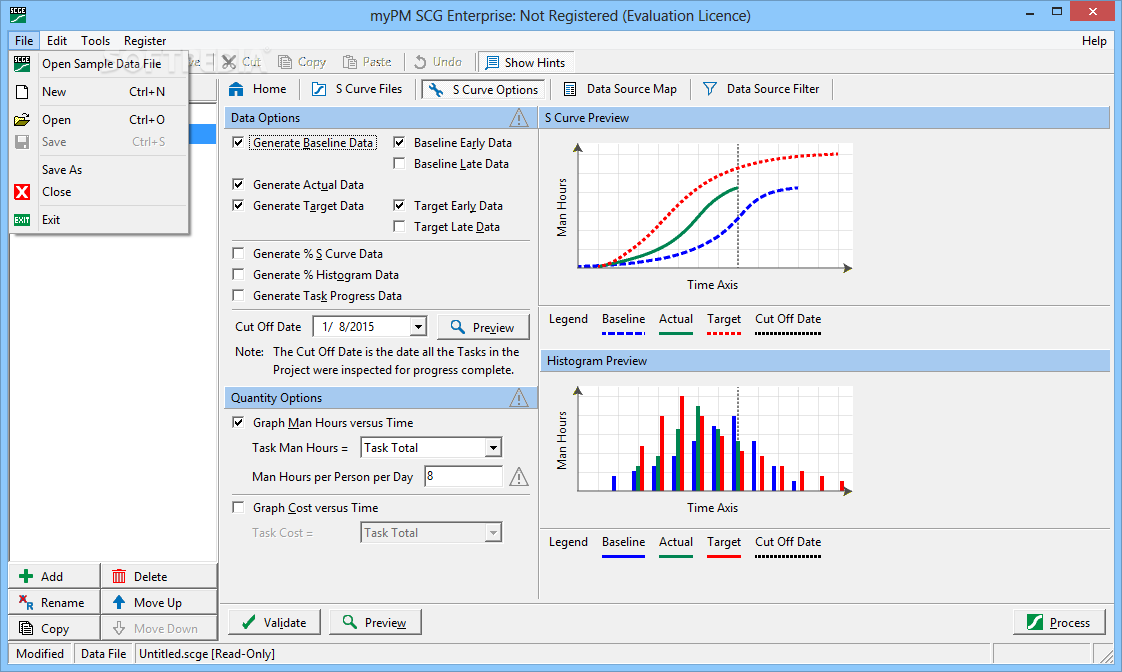Enable Graph Cost versus Time
This screenshot has width=1122, height=672.
pyautogui.click(x=238, y=507)
